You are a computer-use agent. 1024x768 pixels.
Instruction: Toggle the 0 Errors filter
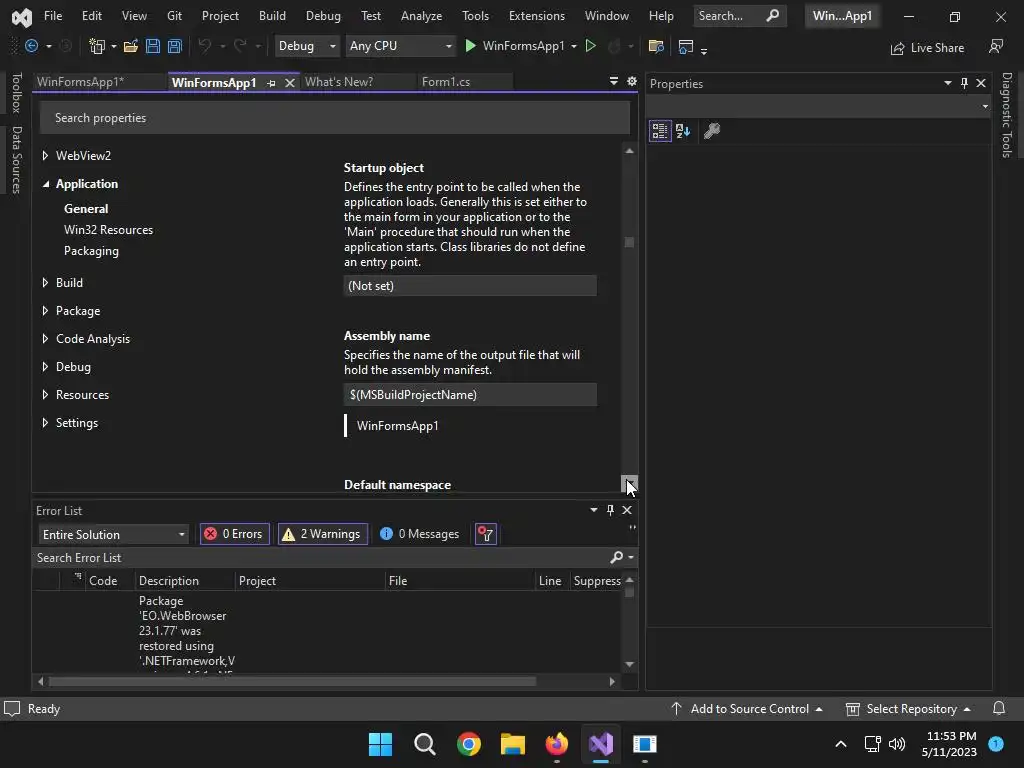pos(234,534)
